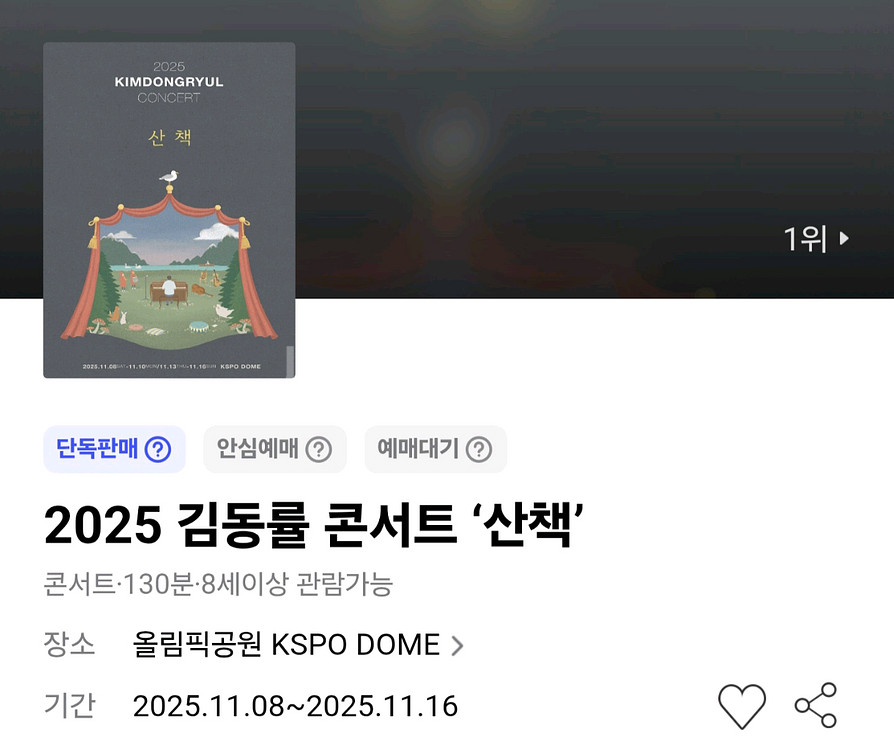Click the 장소 field label
The width and height of the screenshot is (894, 750).
click(x=69, y=644)
